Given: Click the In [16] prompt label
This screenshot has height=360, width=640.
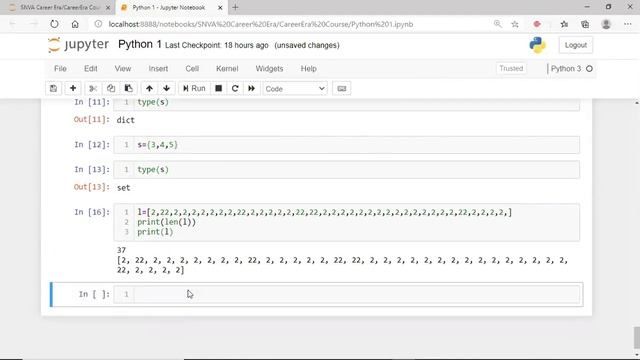Looking at the screenshot, I should [92, 212].
